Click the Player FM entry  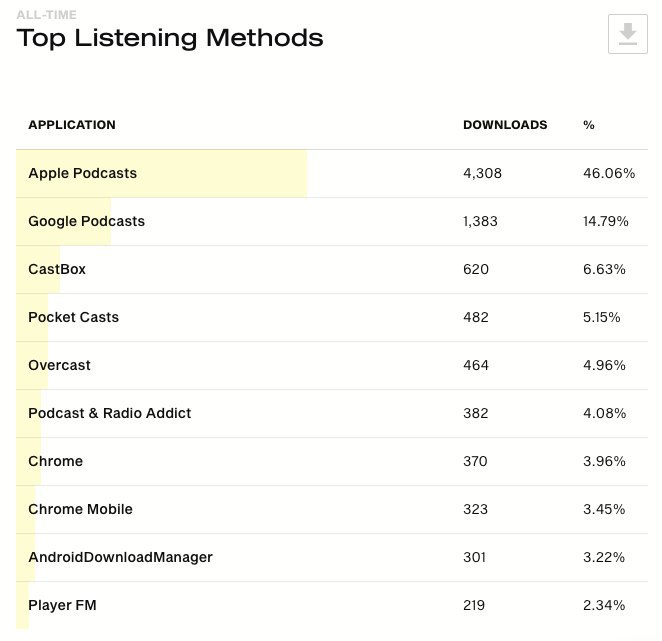point(62,605)
